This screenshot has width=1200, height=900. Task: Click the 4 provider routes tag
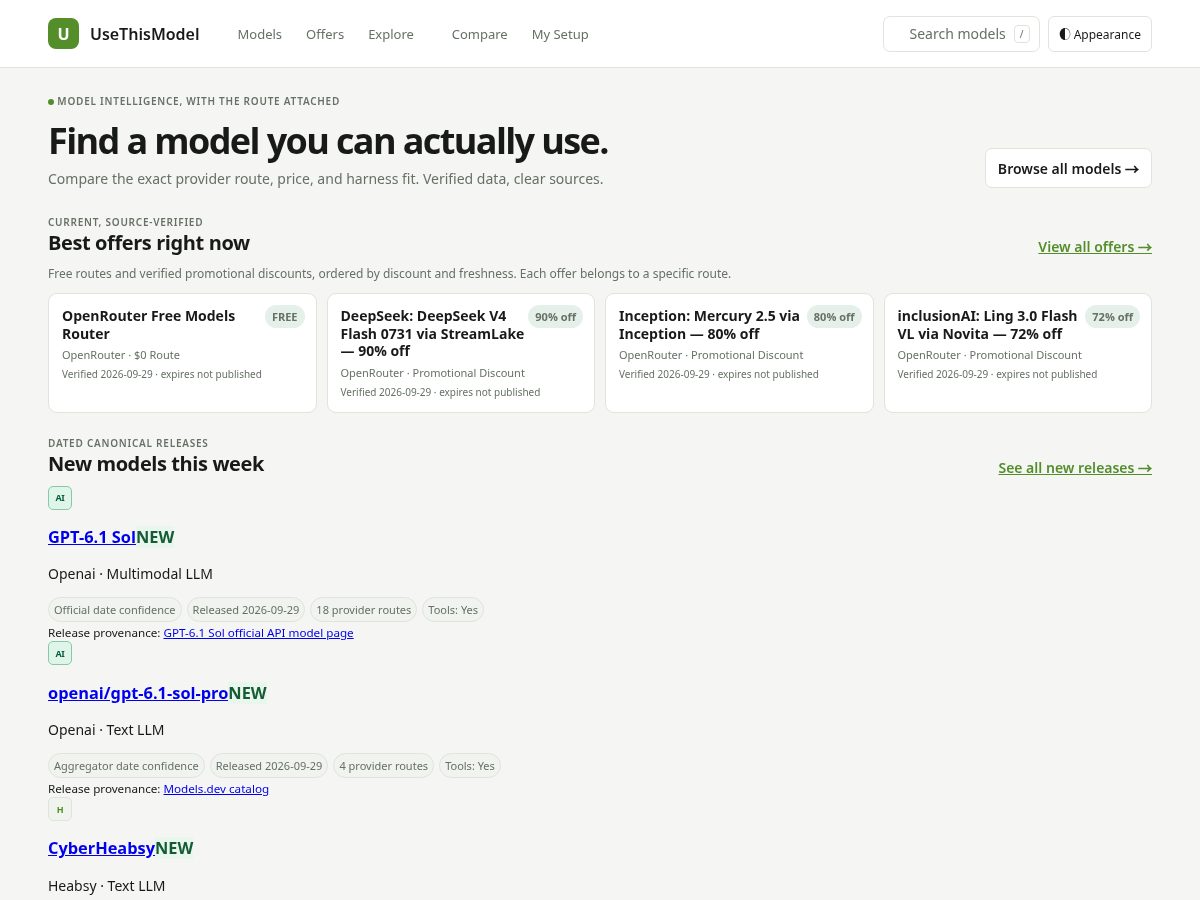tap(384, 766)
